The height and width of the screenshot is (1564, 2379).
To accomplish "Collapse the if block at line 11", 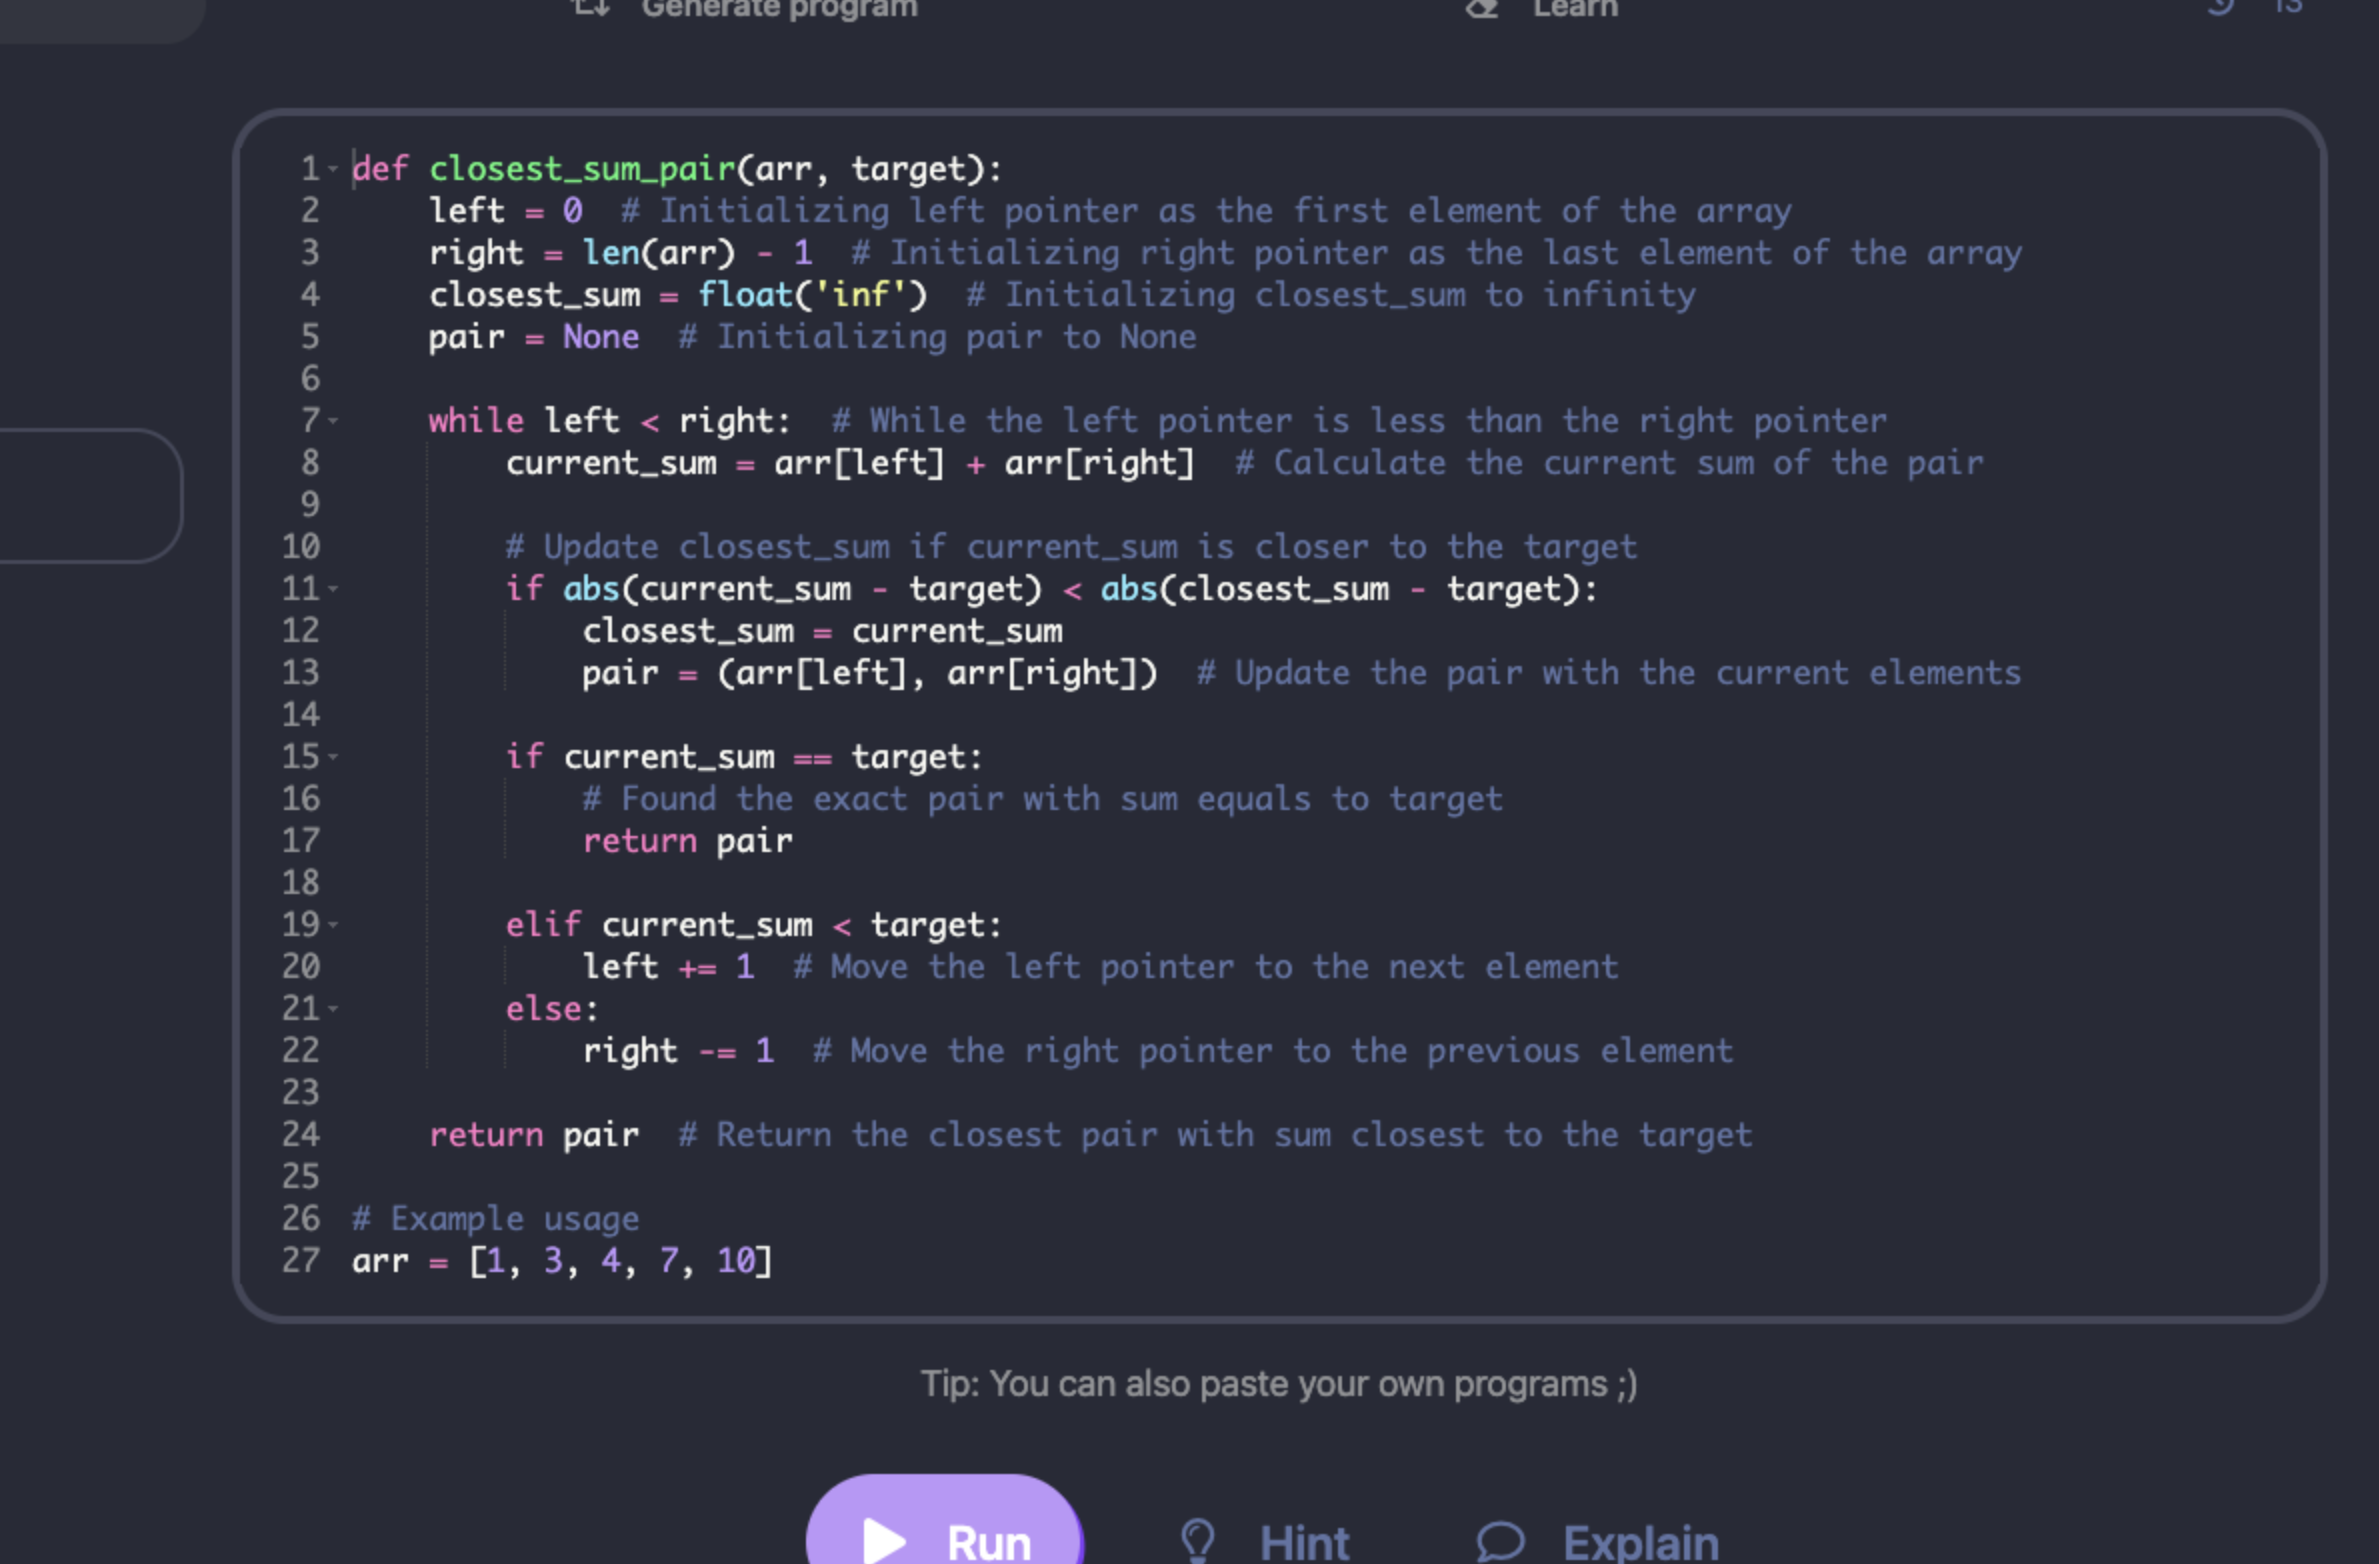I will click(x=334, y=589).
